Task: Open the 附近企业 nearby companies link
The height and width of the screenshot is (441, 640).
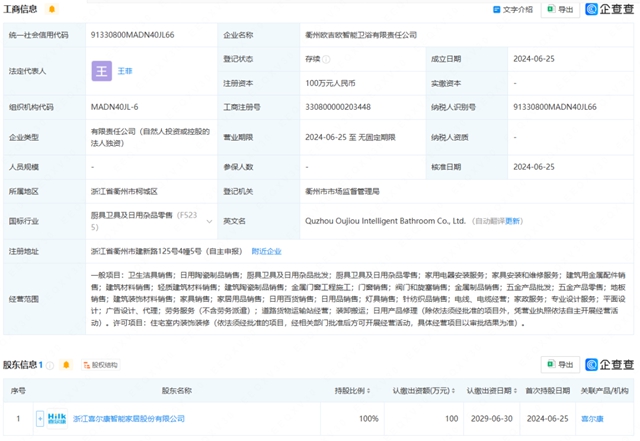Action: pyautogui.click(x=267, y=252)
